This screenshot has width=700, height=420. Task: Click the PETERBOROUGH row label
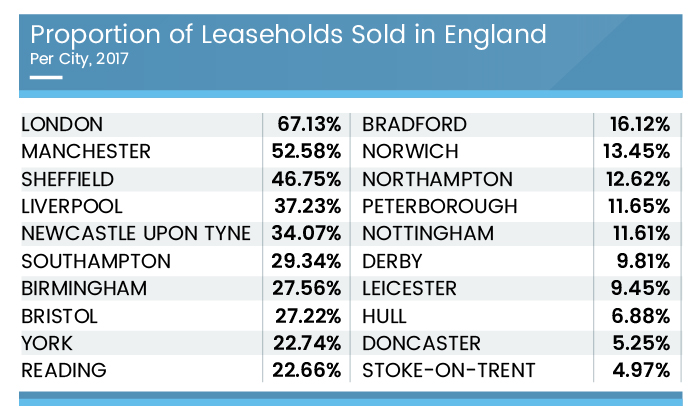tap(440, 207)
